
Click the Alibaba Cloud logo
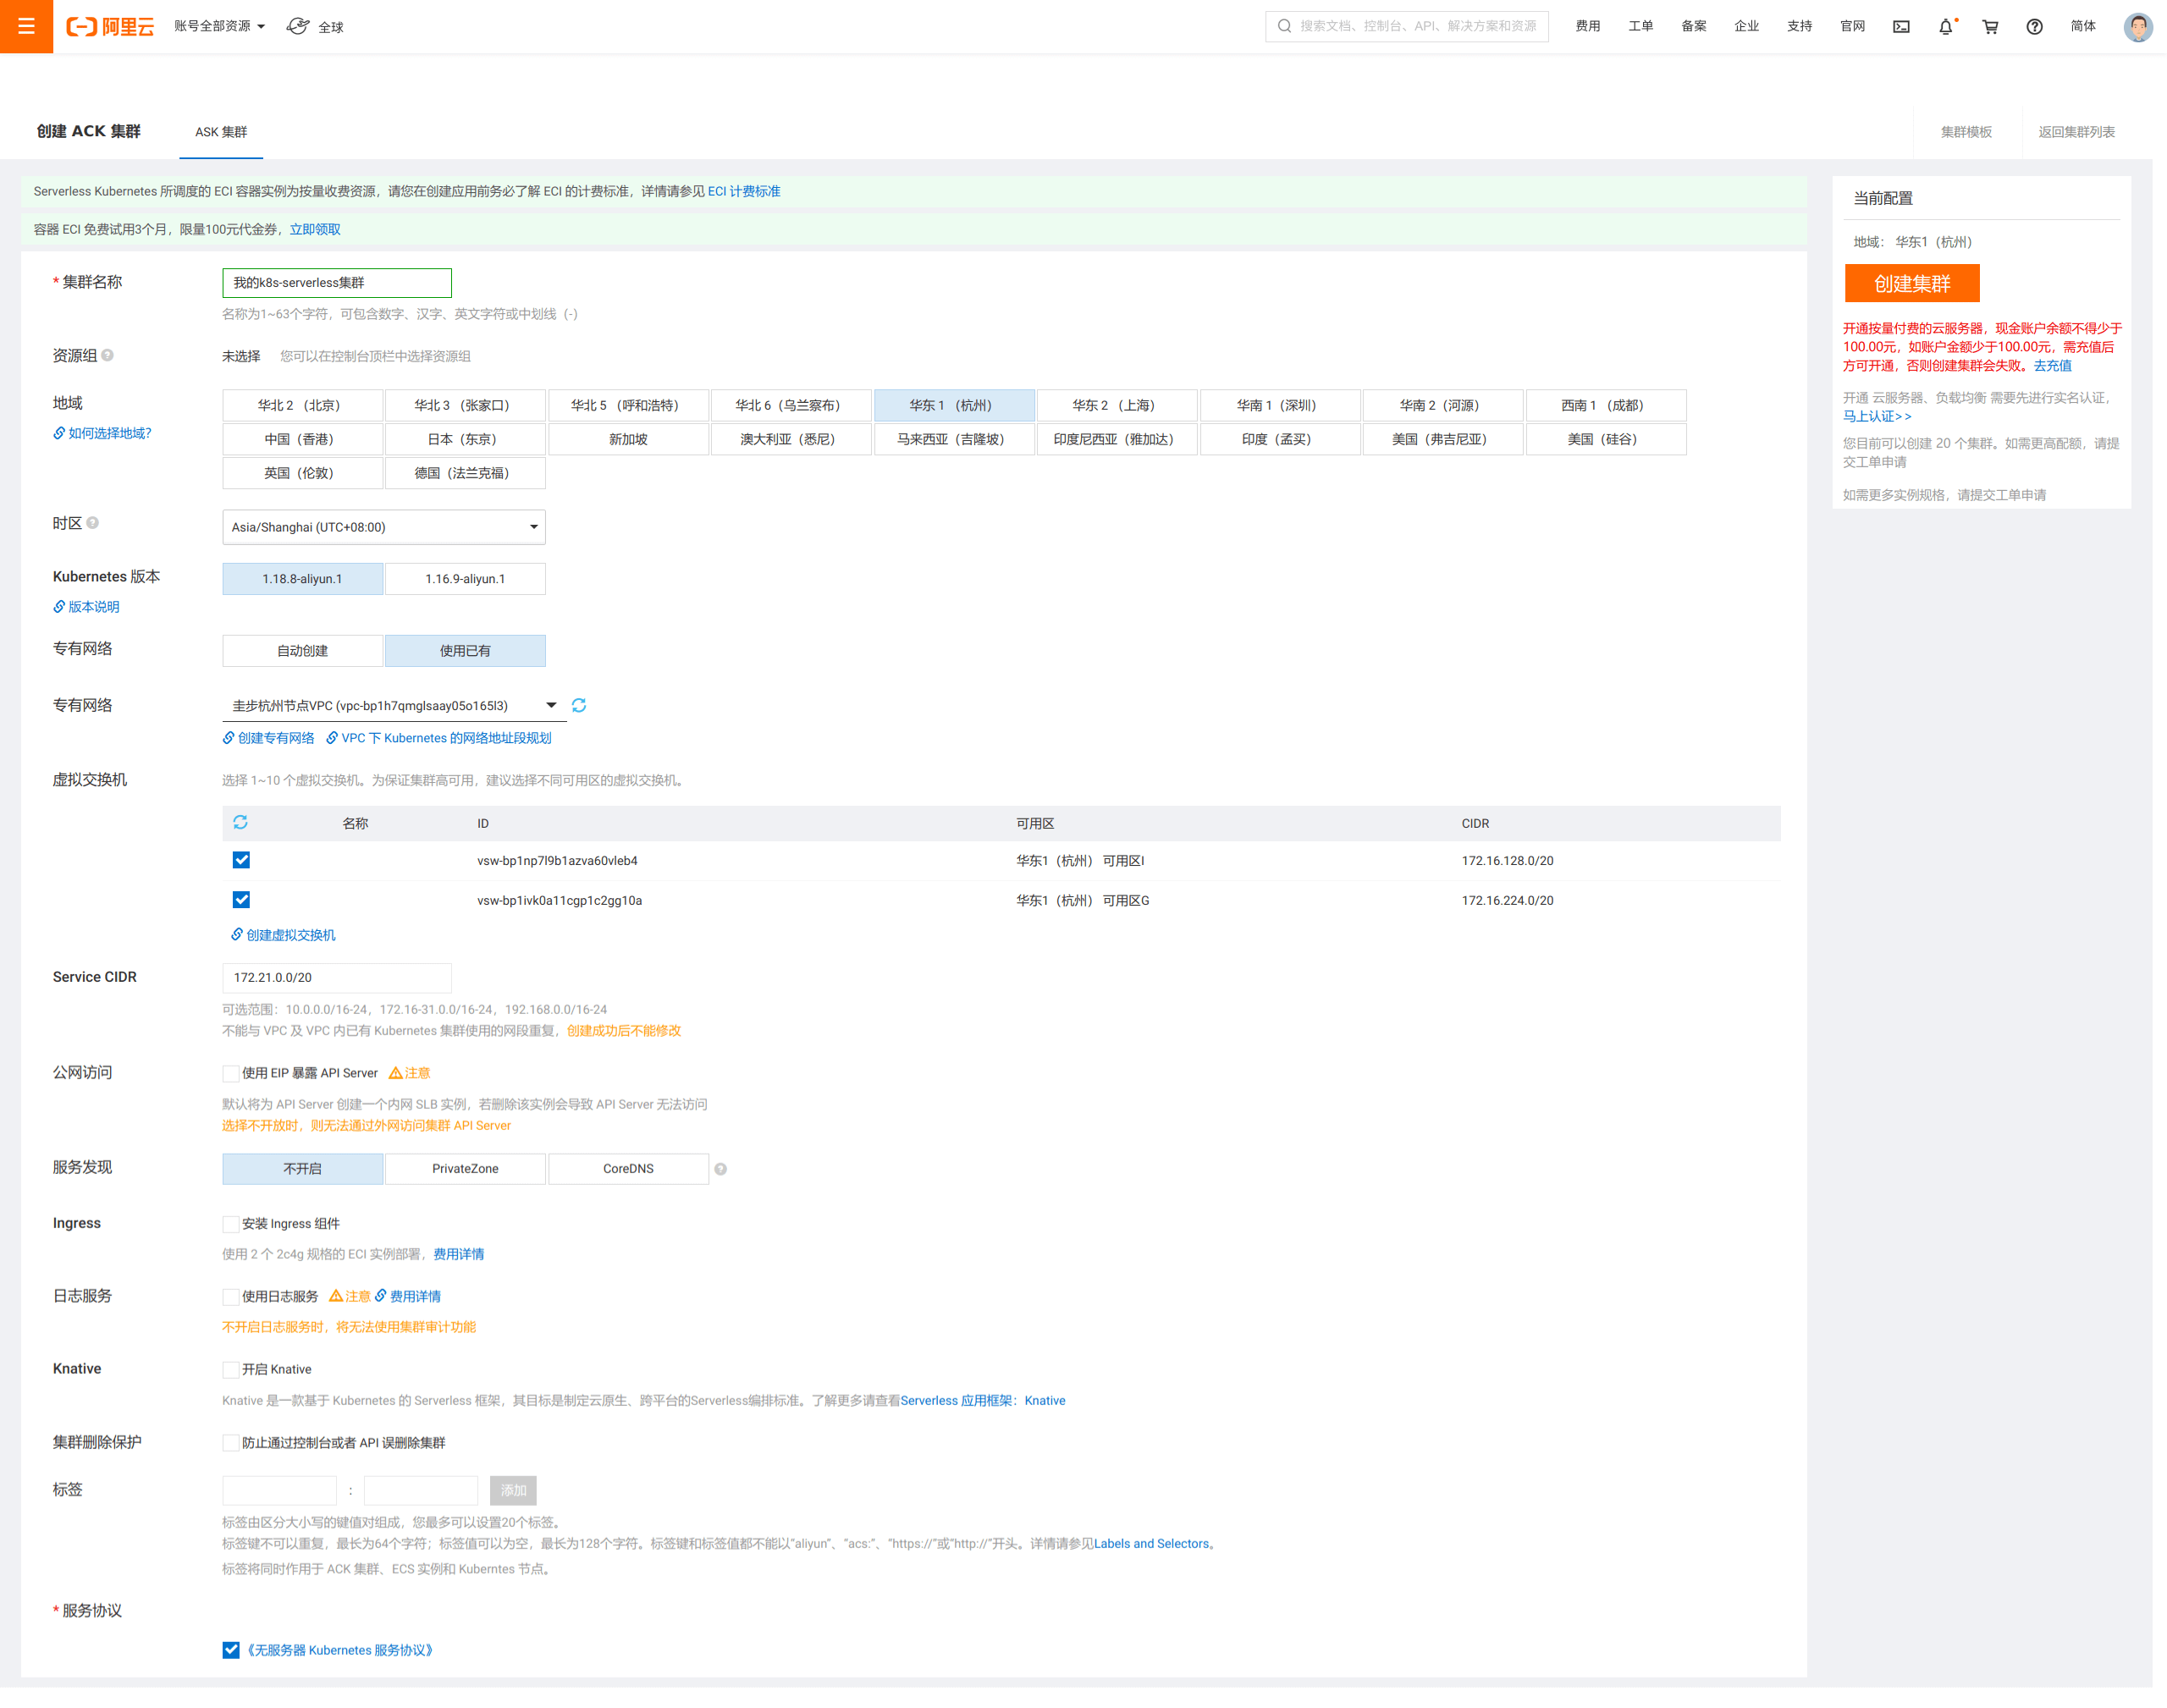[110, 27]
